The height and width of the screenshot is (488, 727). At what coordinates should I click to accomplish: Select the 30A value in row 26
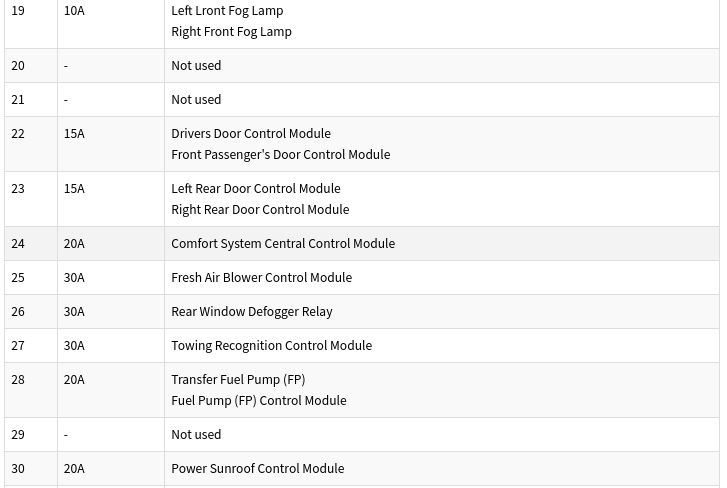click(74, 311)
